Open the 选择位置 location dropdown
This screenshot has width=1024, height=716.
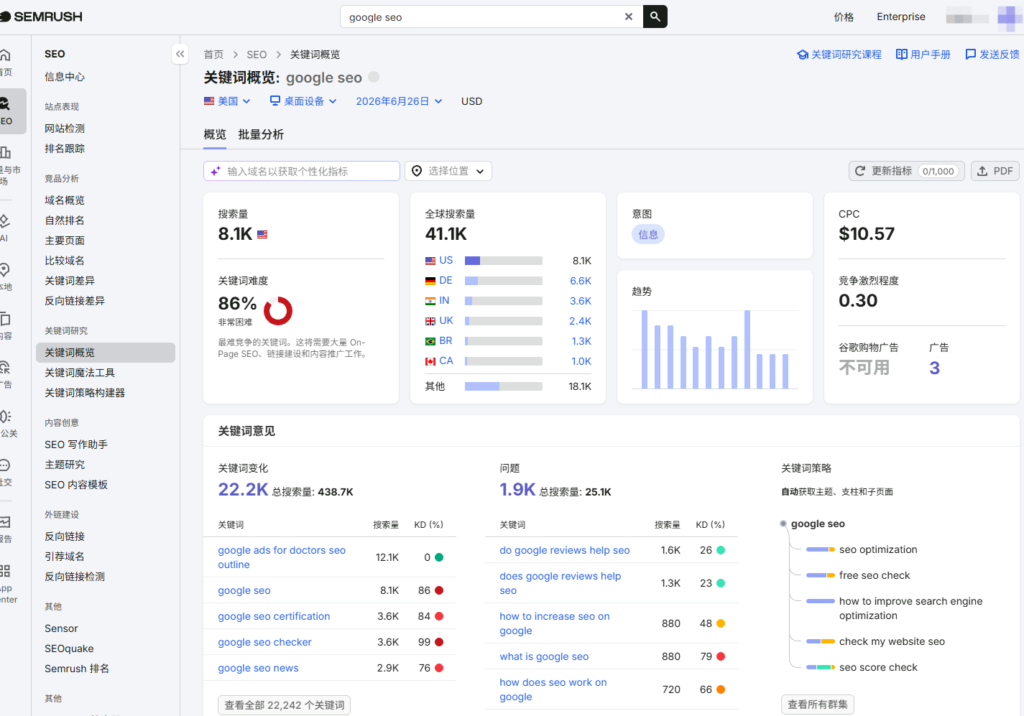(x=448, y=171)
